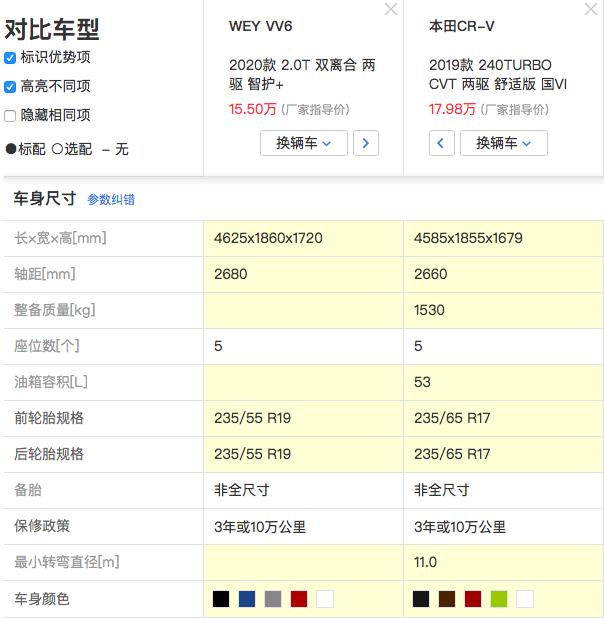Open WEY VV6 model title link
The width and height of the screenshot is (604, 618).
[x=261, y=26]
